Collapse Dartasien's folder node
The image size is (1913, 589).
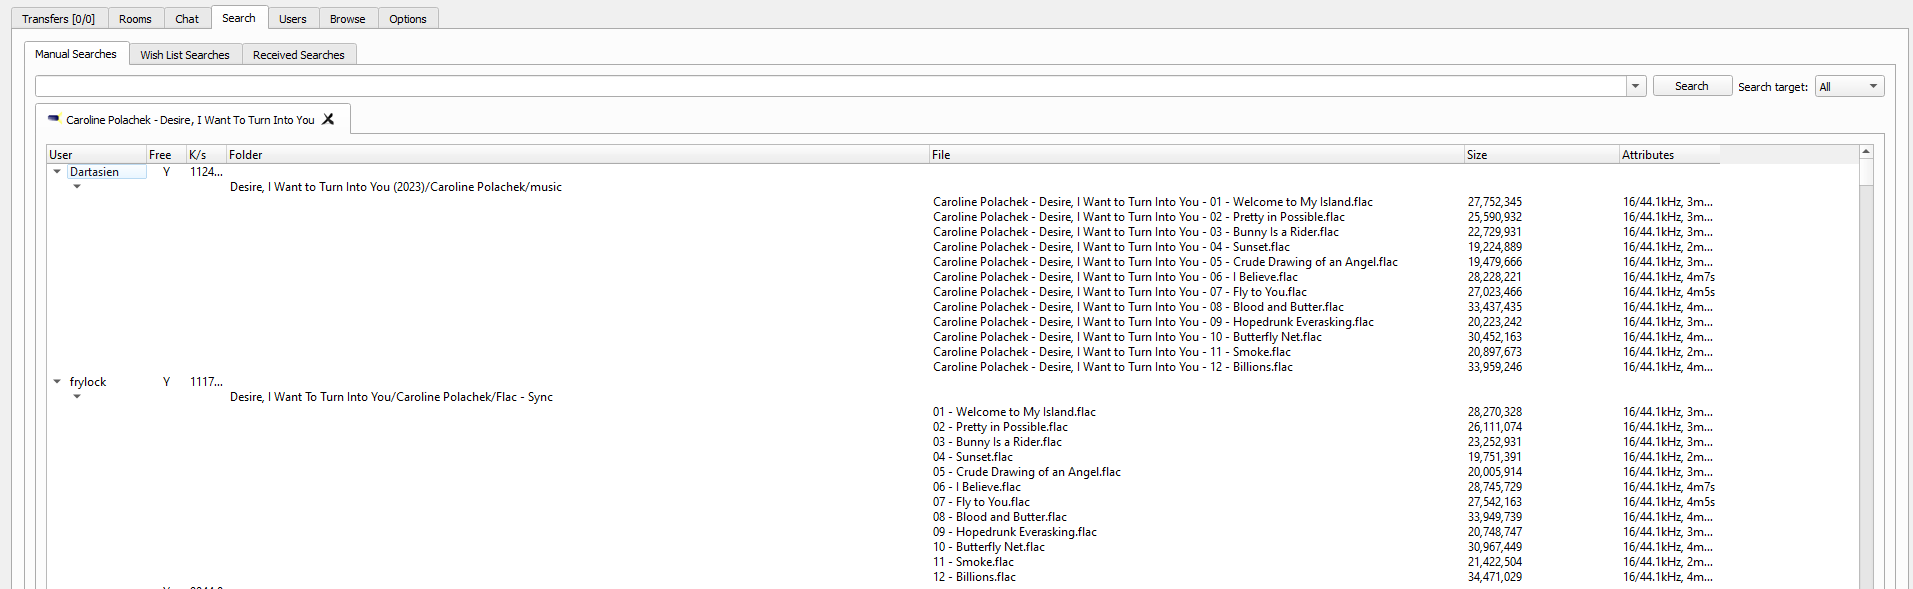click(x=77, y=187)
